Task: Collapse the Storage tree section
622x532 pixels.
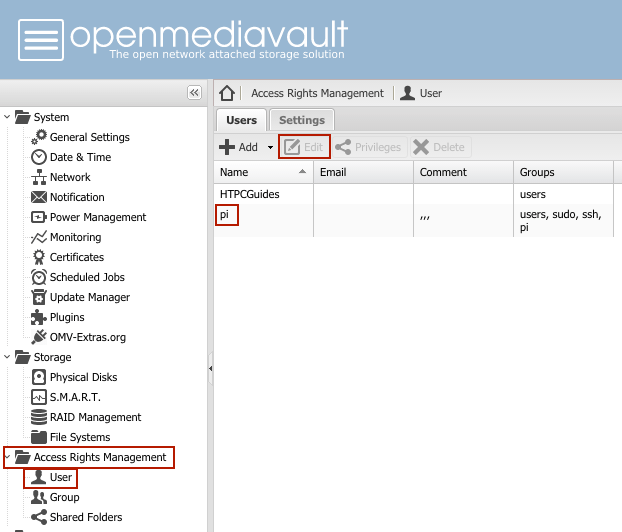Action: pos(8,357)
